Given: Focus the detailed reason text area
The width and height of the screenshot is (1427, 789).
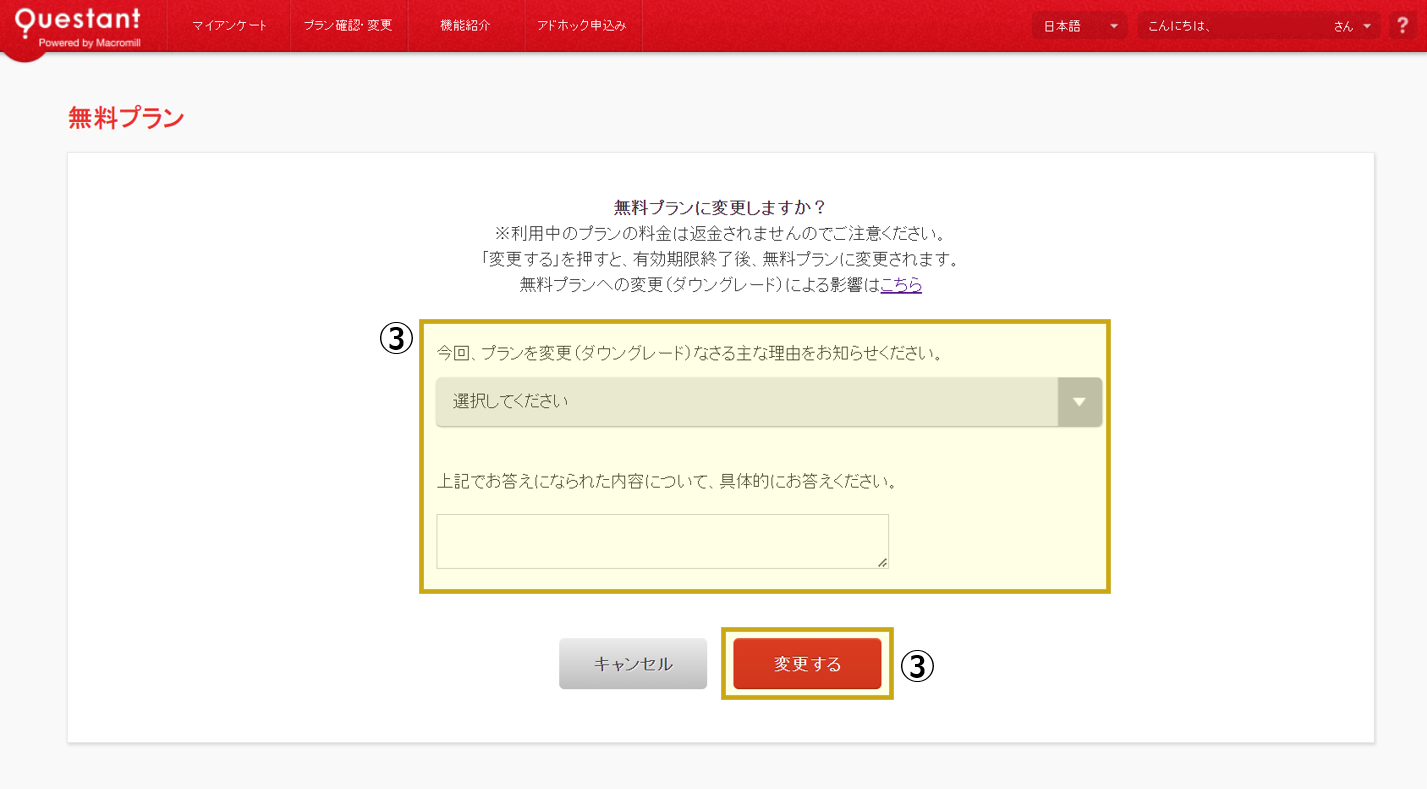Looking at the screenshot, I should click(x=662, y=541).
